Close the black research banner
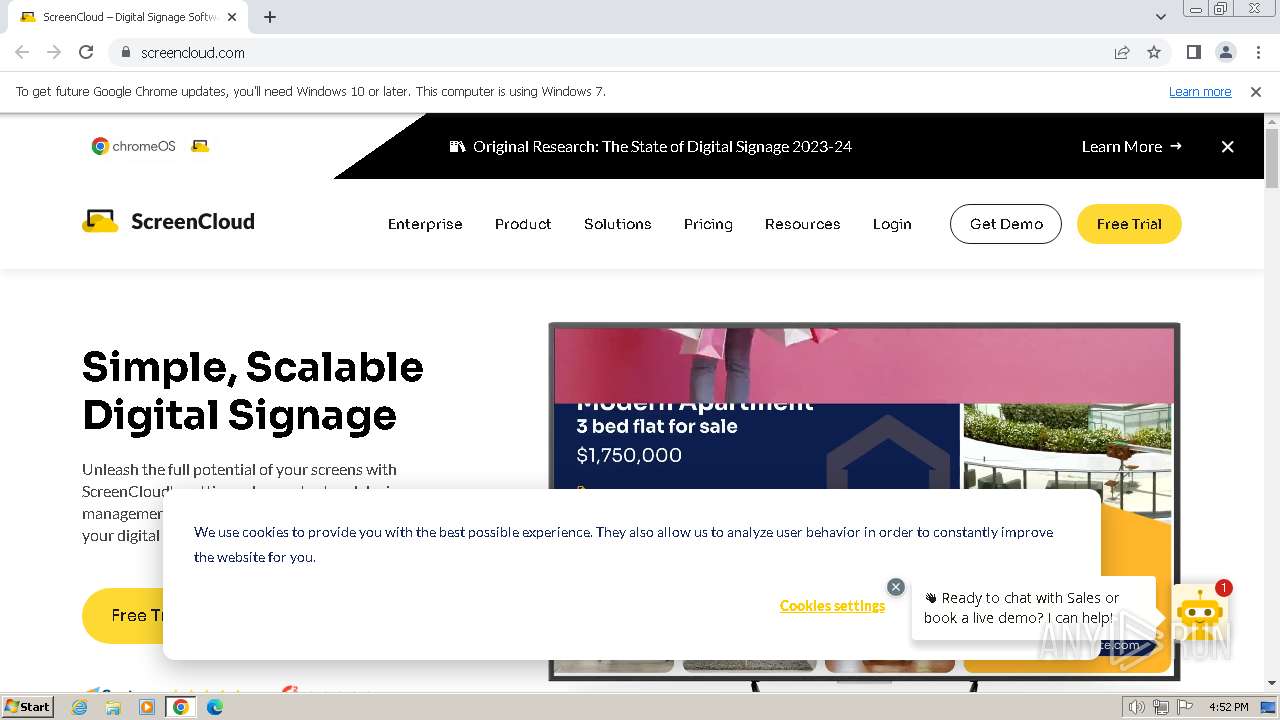 [x=1227, y=146]
